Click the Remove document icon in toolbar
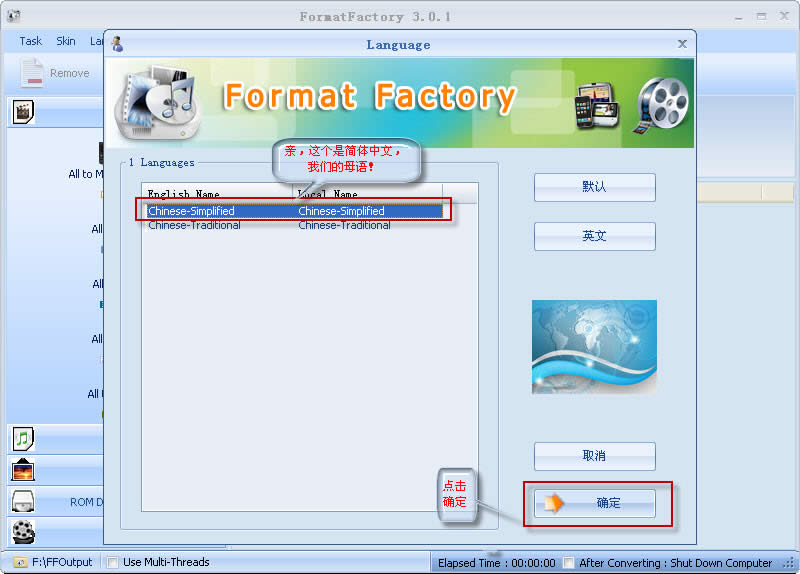The height and width of the screenshot is (574, 800). 33,73
